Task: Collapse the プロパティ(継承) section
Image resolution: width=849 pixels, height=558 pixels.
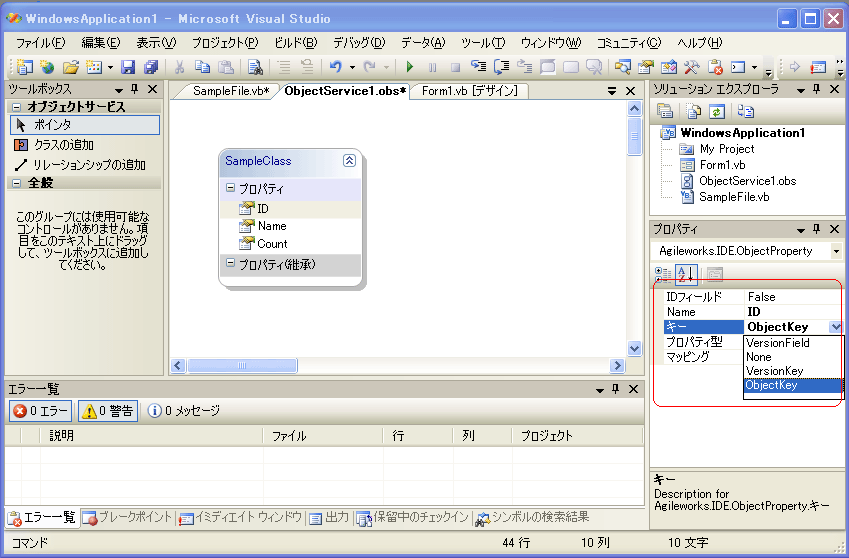Action: coord(230,263)
